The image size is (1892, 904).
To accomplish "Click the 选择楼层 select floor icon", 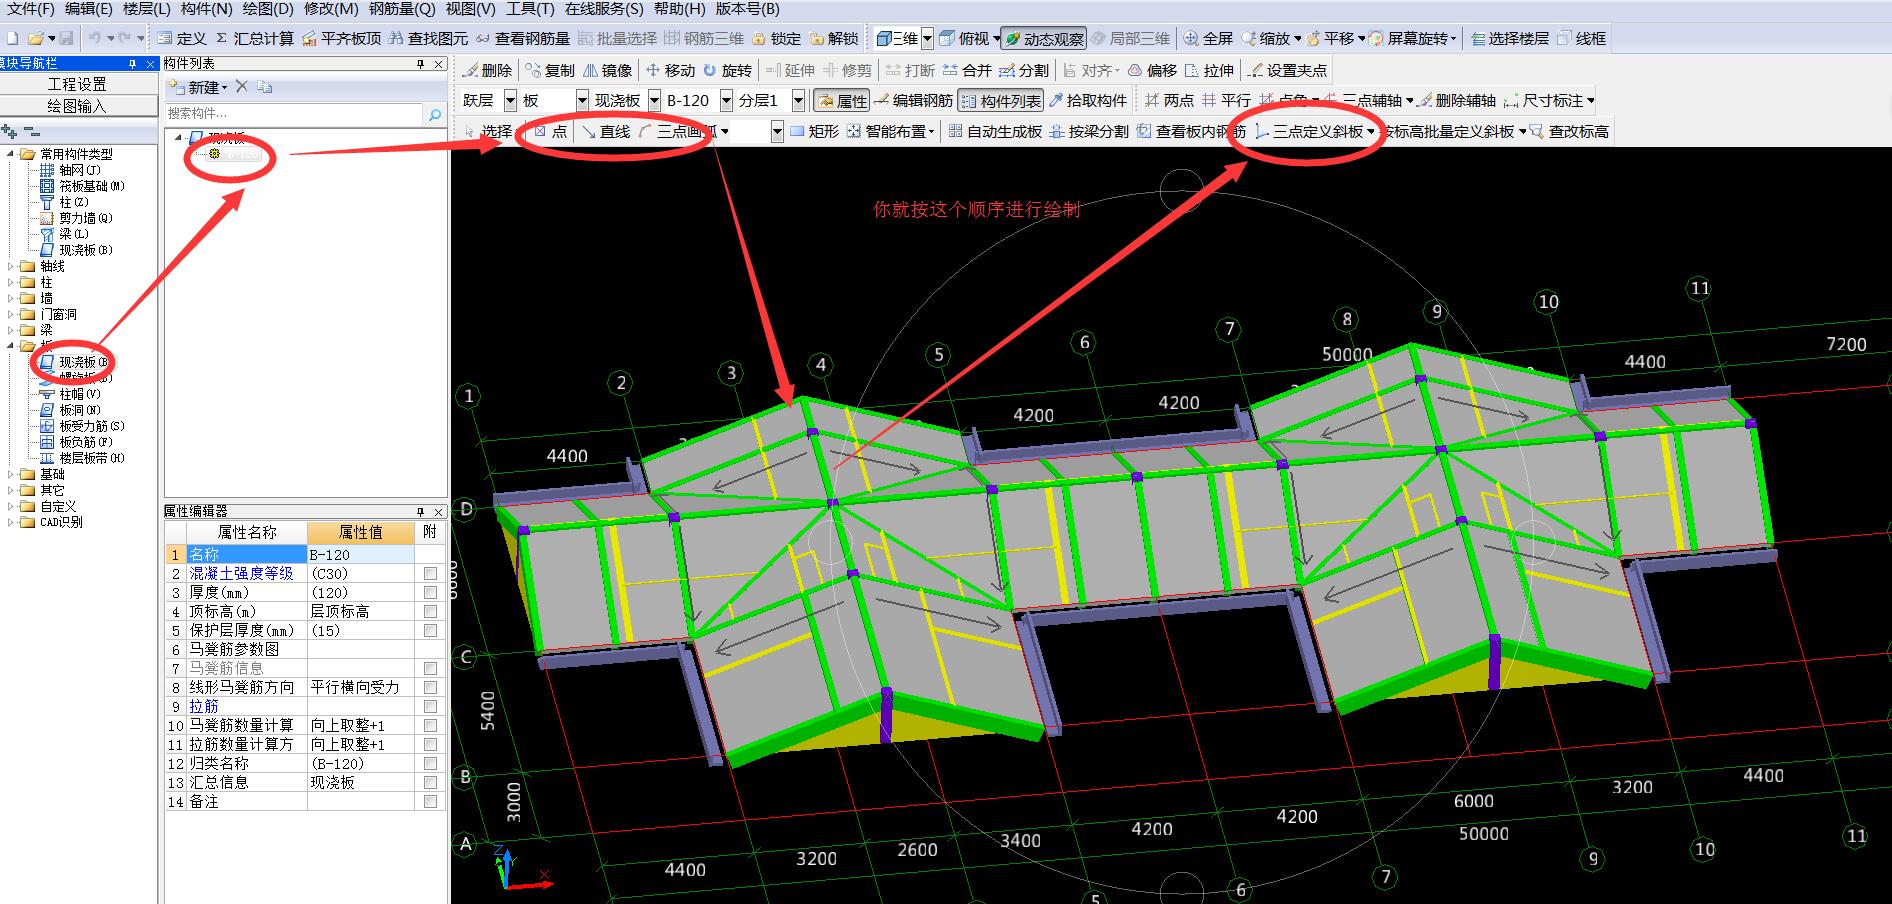I will 1509,38.
